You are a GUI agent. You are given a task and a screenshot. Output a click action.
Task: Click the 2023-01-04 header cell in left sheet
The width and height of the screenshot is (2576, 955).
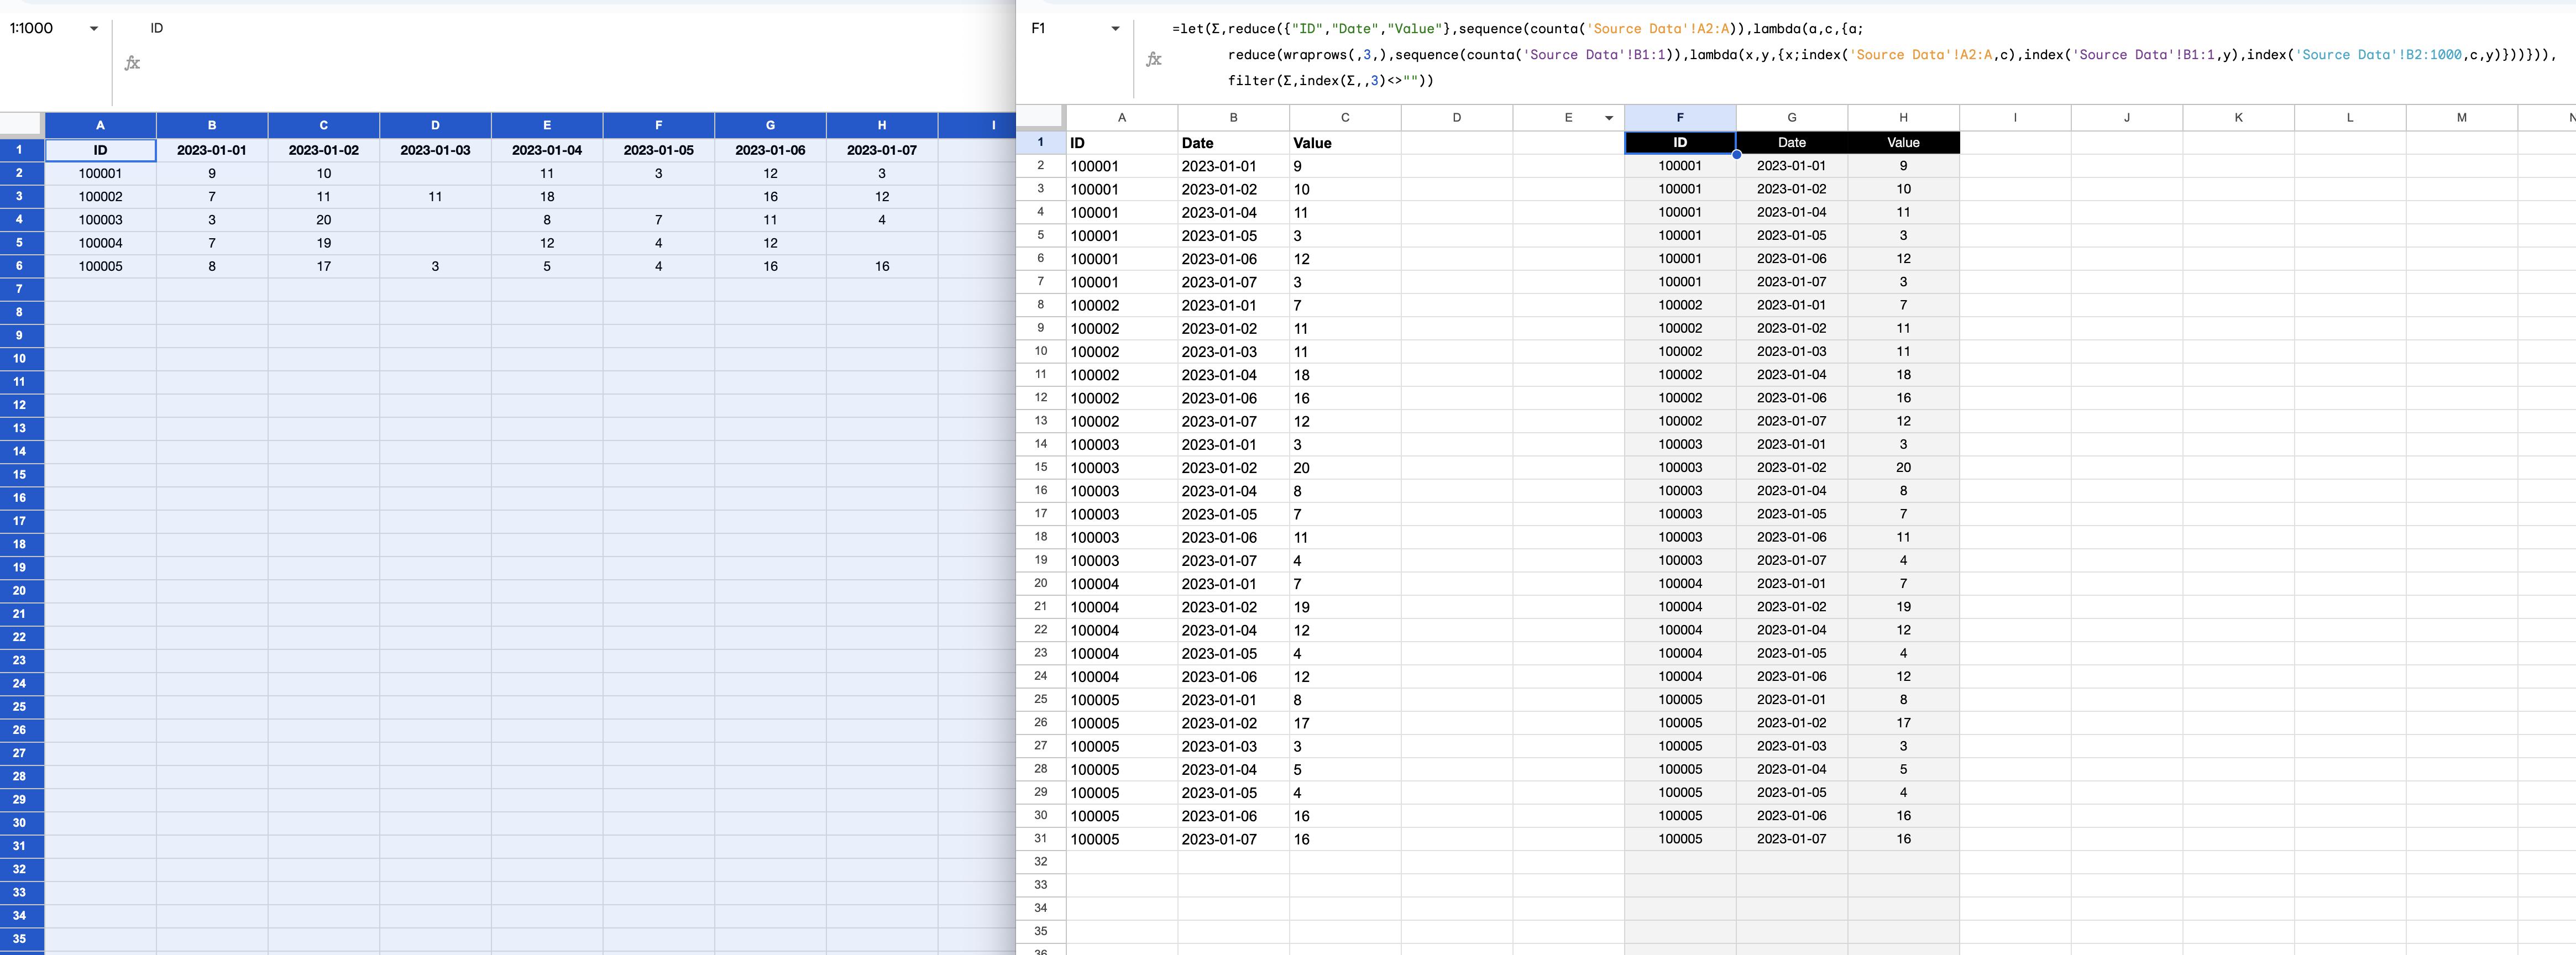[x=546, y=150]
